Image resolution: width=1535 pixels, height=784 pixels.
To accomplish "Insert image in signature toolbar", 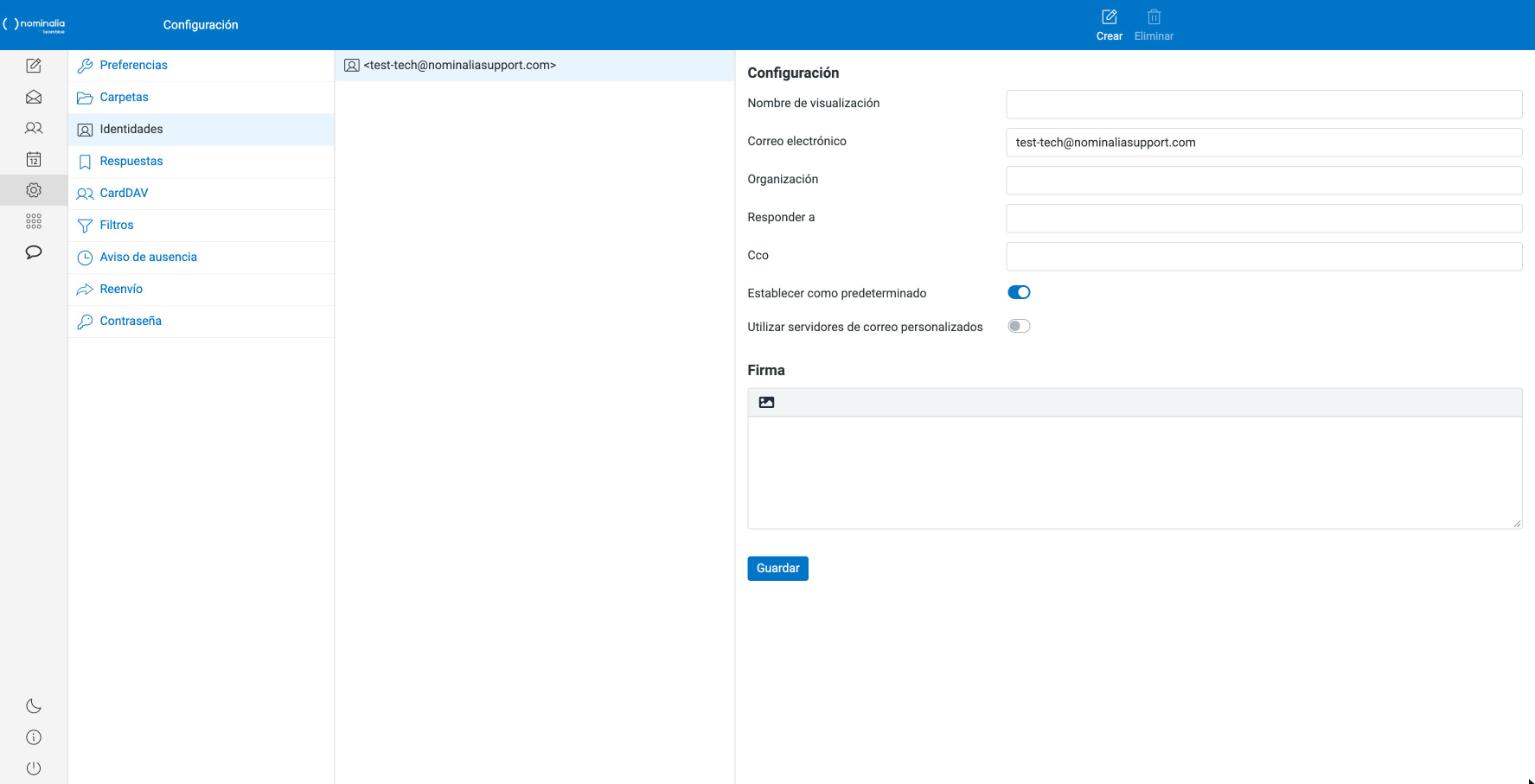I will tap(766, 402).
